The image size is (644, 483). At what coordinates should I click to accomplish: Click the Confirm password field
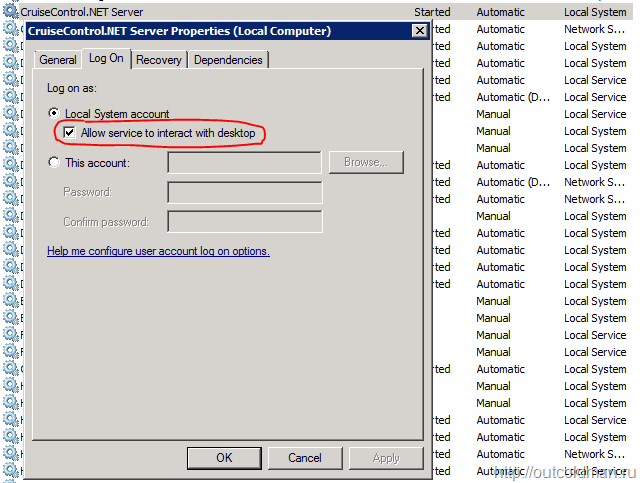245,222
